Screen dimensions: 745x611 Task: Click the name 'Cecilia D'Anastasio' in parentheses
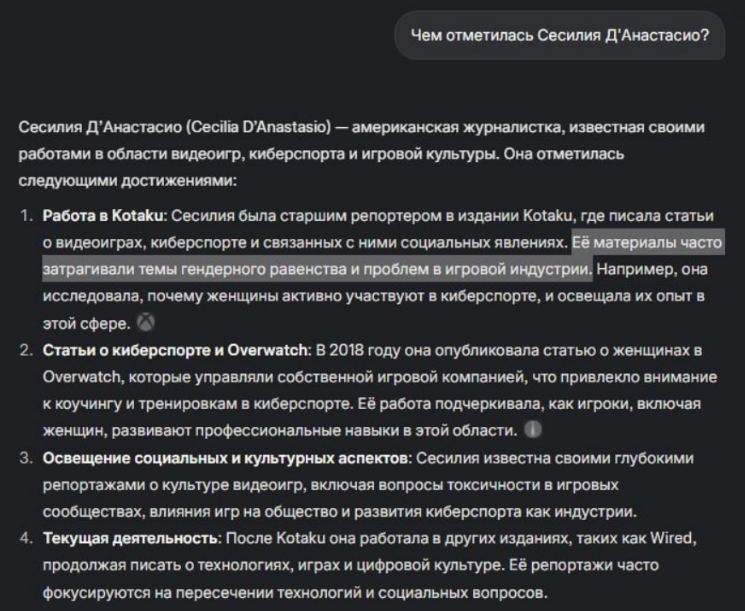click(x=259, y=127)
